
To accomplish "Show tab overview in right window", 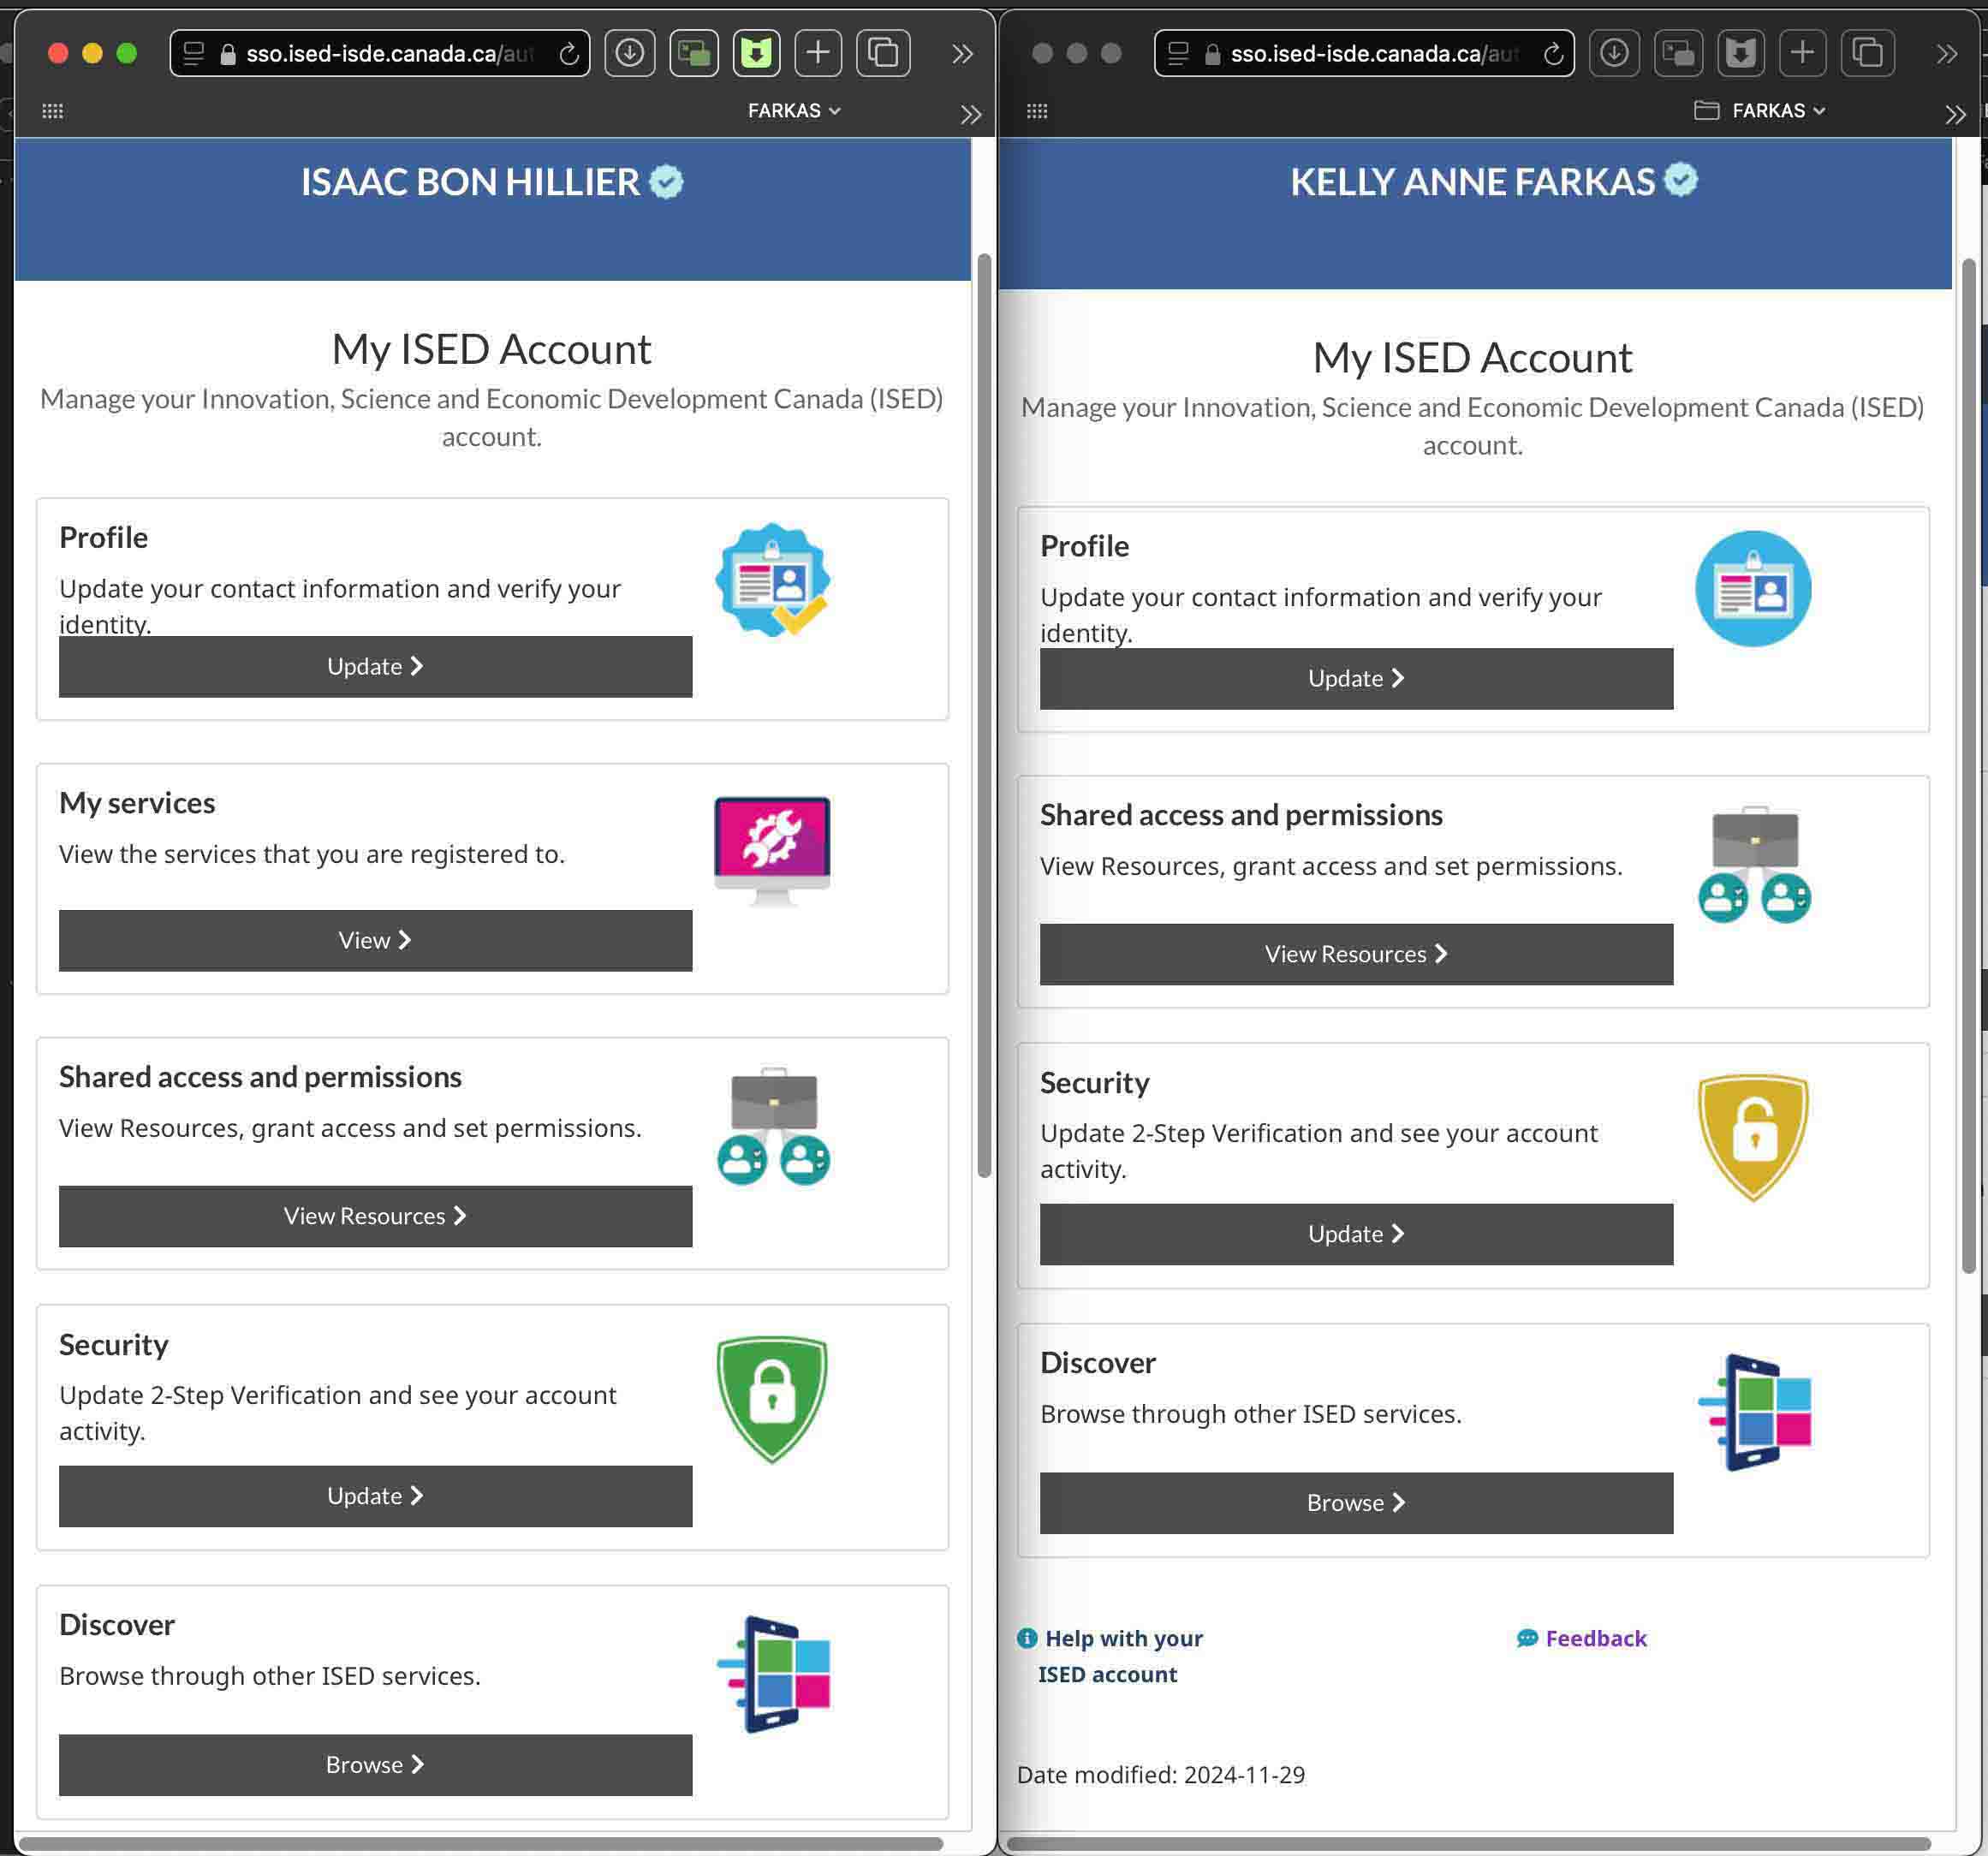I will point(1867,53).
